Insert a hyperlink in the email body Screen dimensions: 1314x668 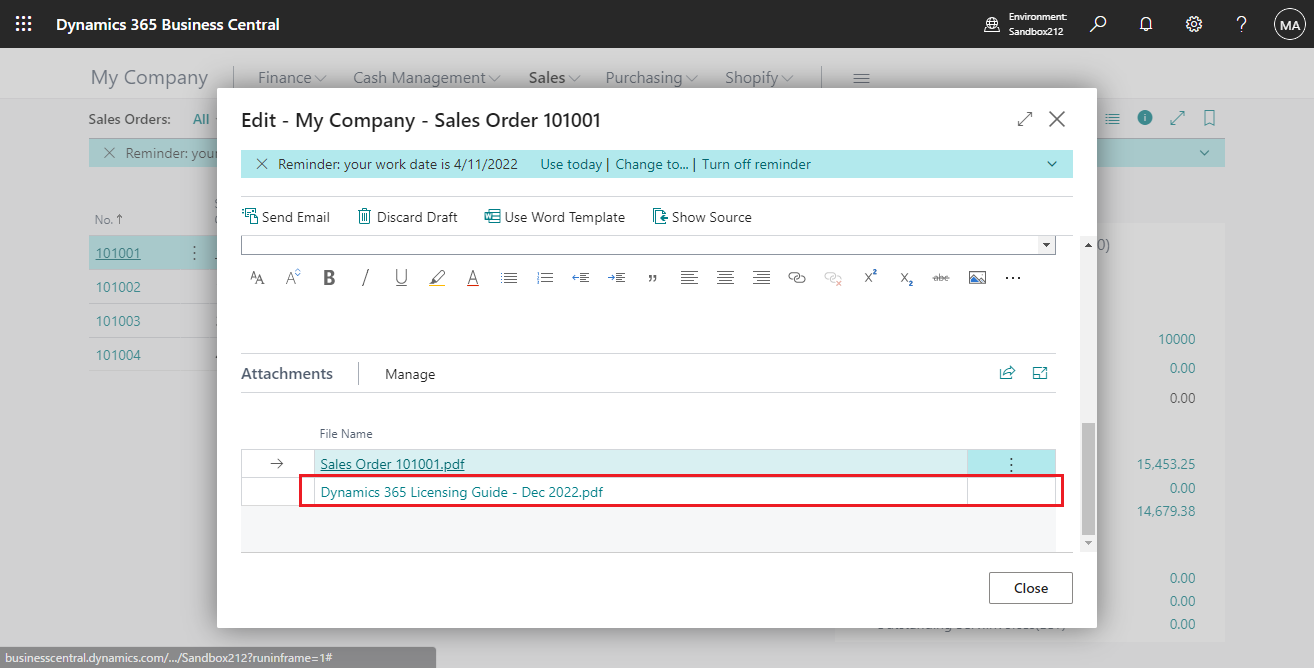click(797, 277)
